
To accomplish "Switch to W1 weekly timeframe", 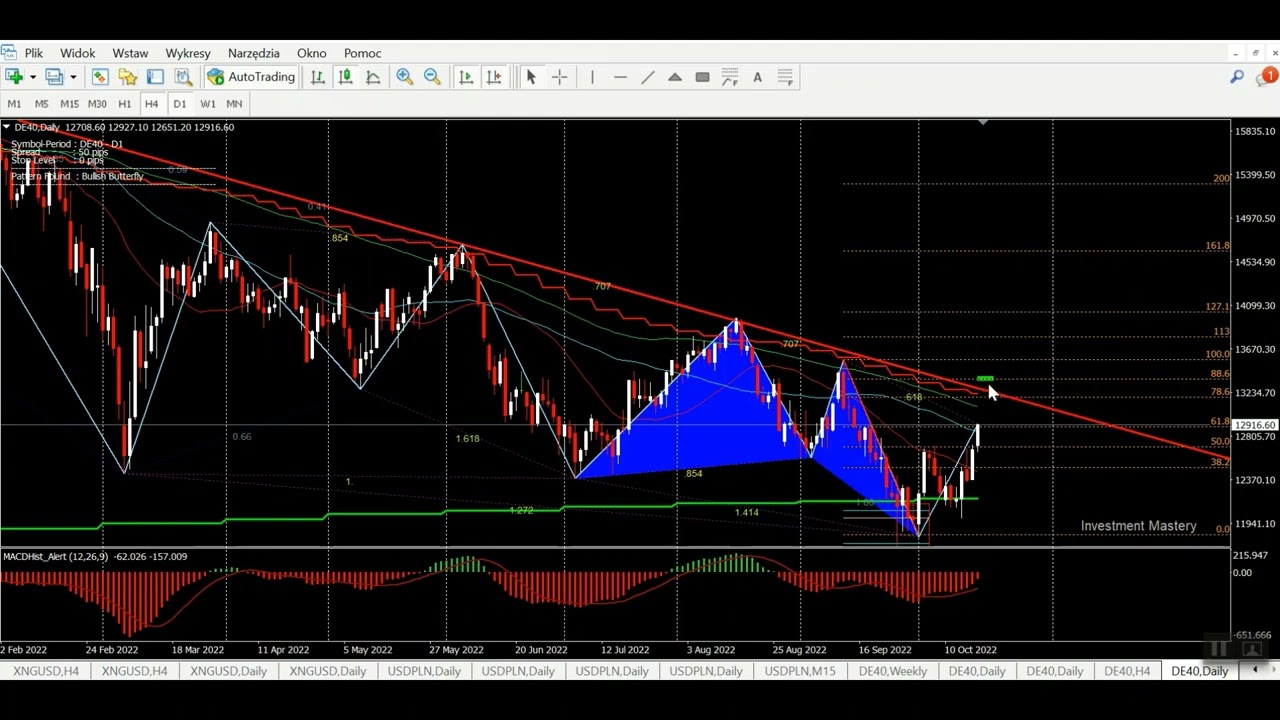I will pos(207,104).
